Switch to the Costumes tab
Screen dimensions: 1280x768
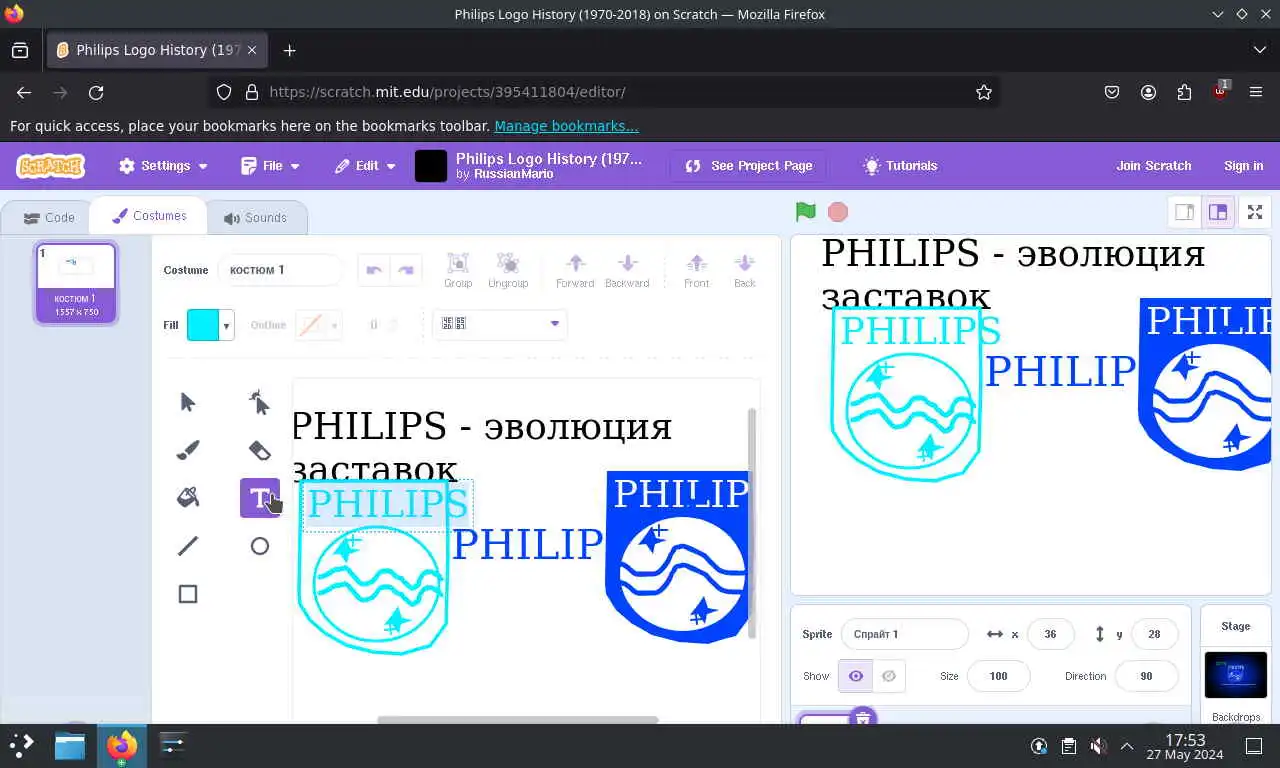tap(149, 216)
